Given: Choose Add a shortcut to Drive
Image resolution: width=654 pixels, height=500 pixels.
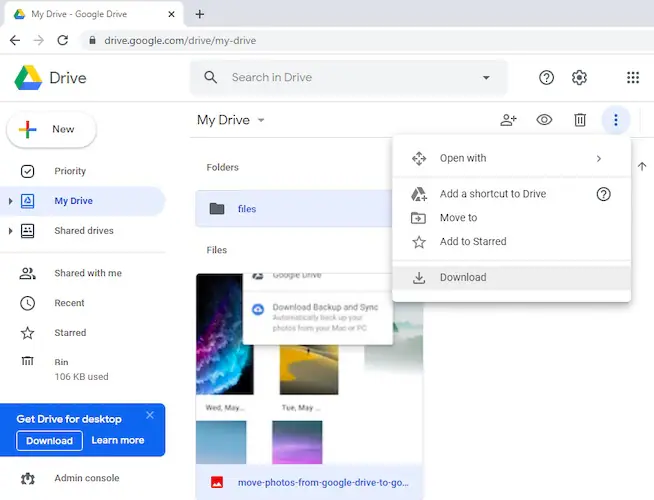Looking at the screenshot, I should tap(493, 194).
